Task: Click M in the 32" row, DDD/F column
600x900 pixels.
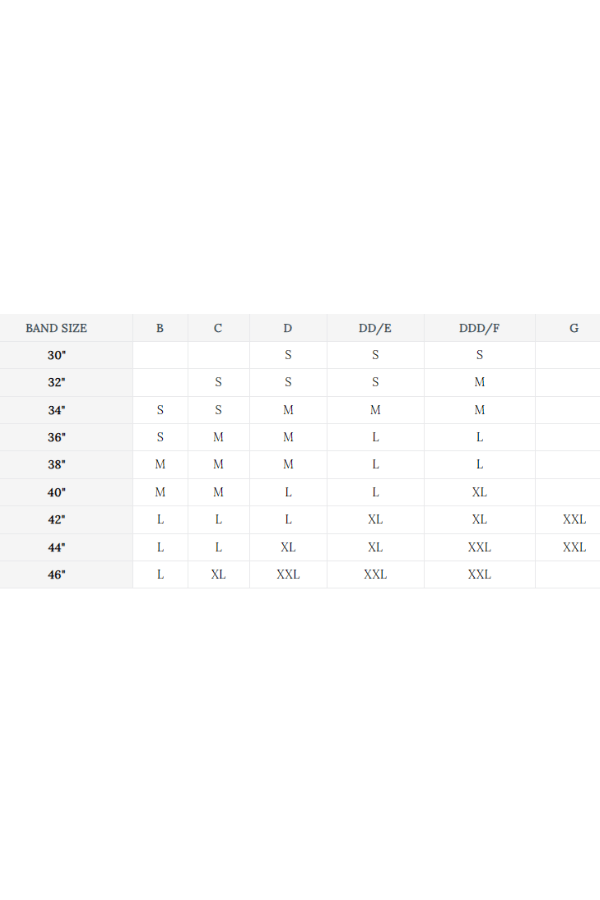Action: click(480, 383)
